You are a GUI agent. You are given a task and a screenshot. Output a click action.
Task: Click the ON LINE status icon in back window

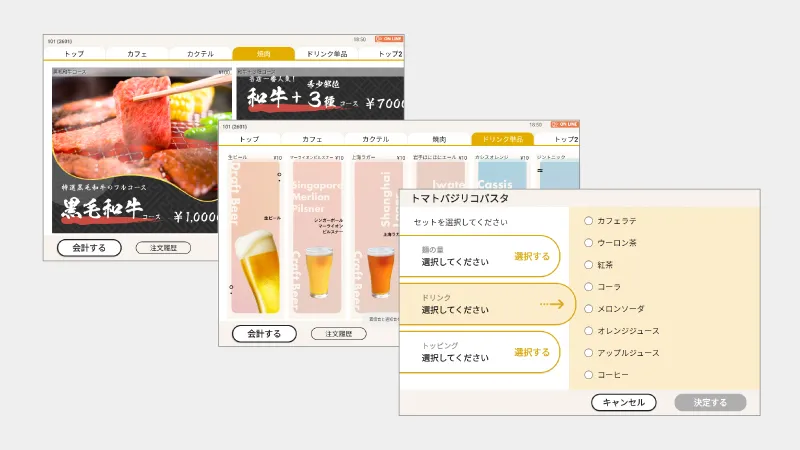click(390, 39)
